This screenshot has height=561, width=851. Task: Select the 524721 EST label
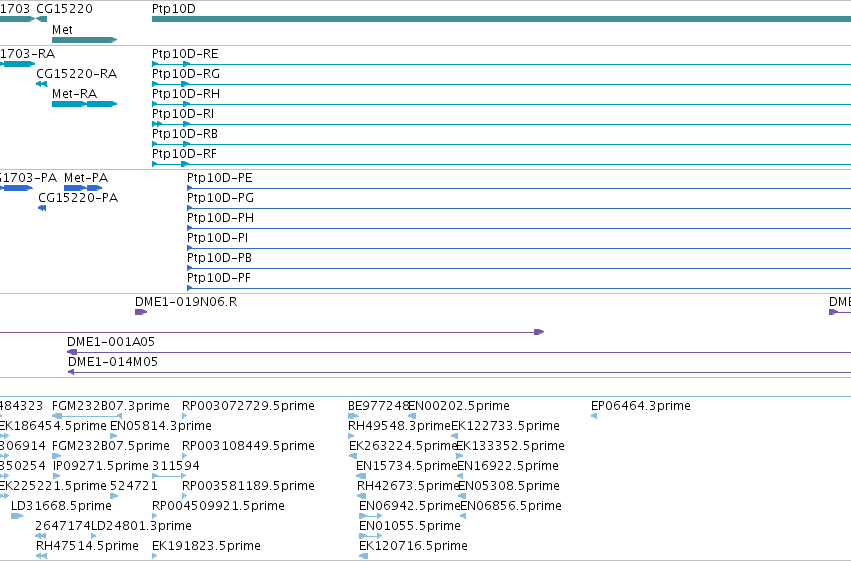(134, 486)
